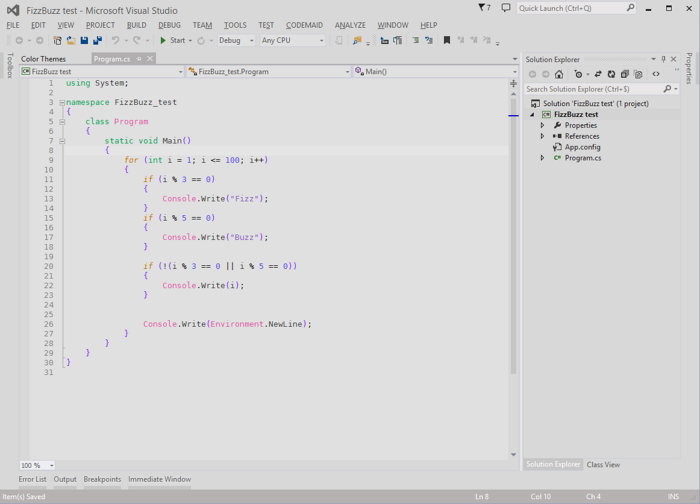Open the Immediate Window panel tab
Image resolution: width=700 pixels, height=504 pixels.
[159, 479]
